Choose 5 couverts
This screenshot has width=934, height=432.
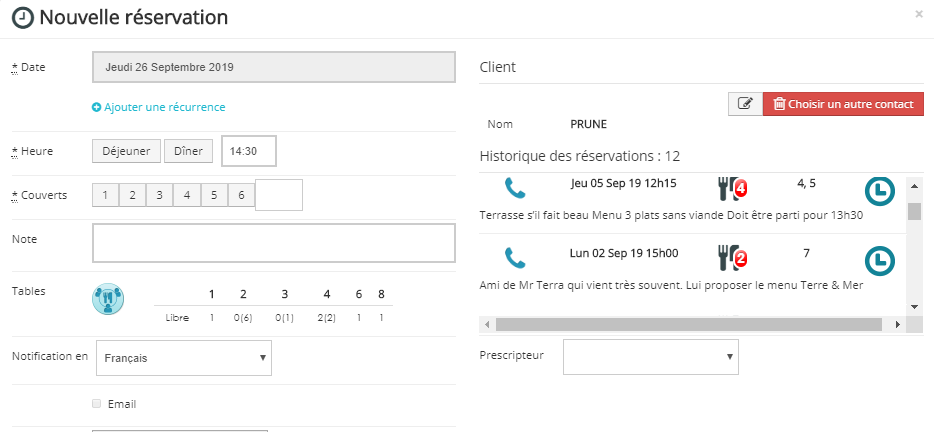coord(214,195)
